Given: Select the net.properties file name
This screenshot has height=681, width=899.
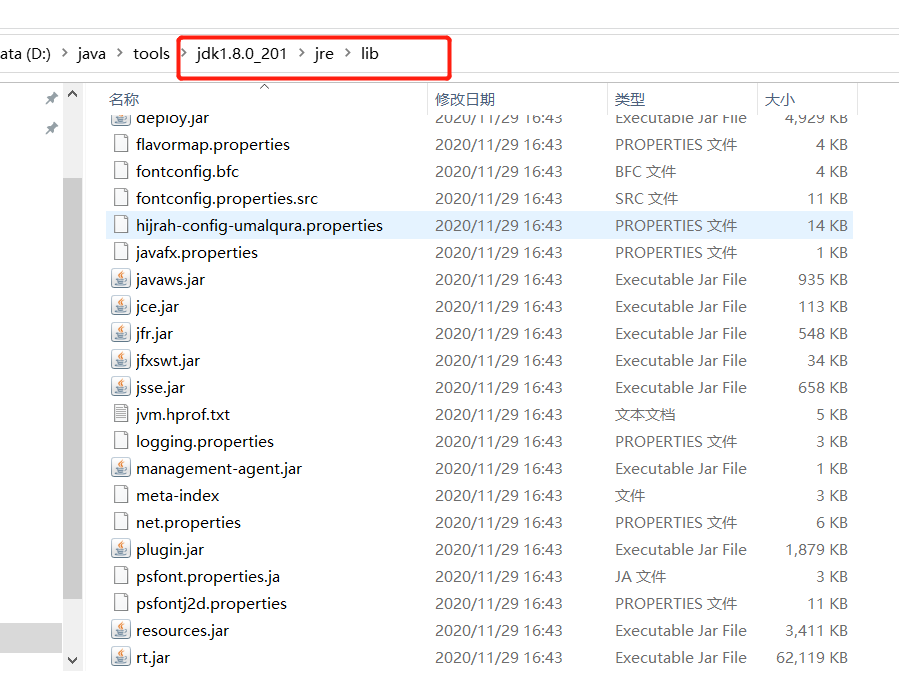Looking at the screenshot, I should tap(188, 522).
